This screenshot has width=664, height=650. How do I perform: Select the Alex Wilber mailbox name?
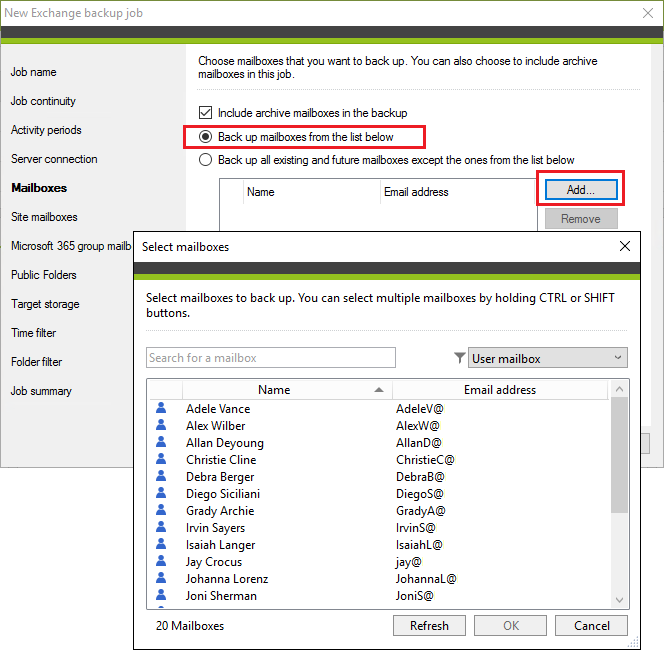216,426
